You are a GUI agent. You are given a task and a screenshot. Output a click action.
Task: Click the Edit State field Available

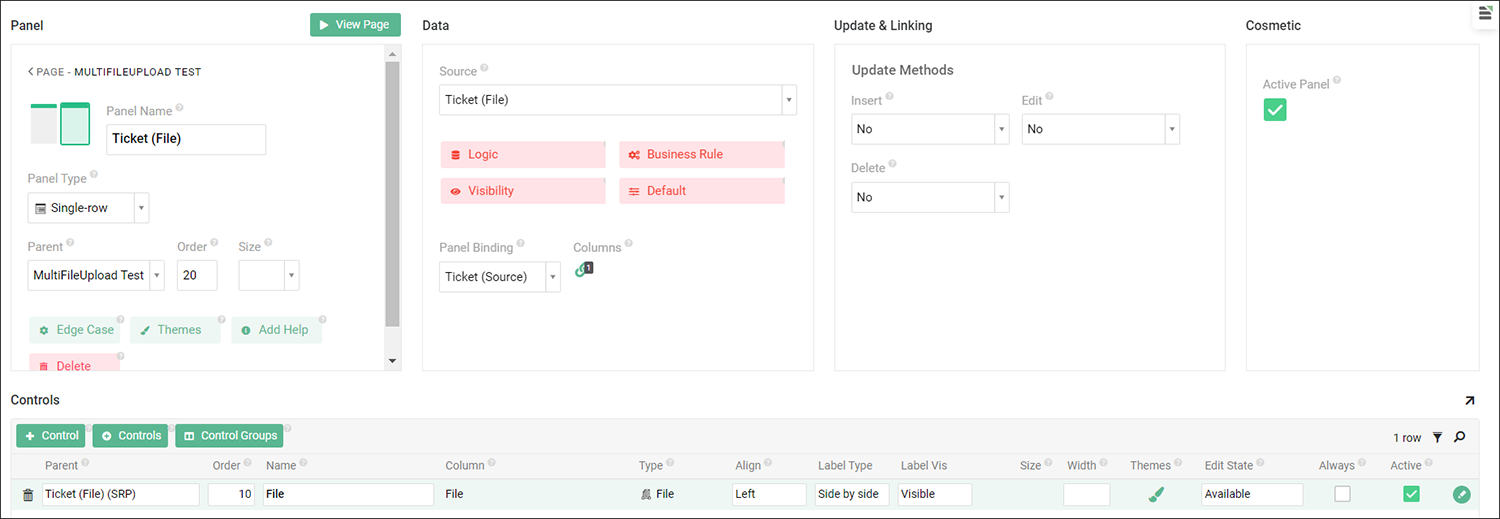1252,494
